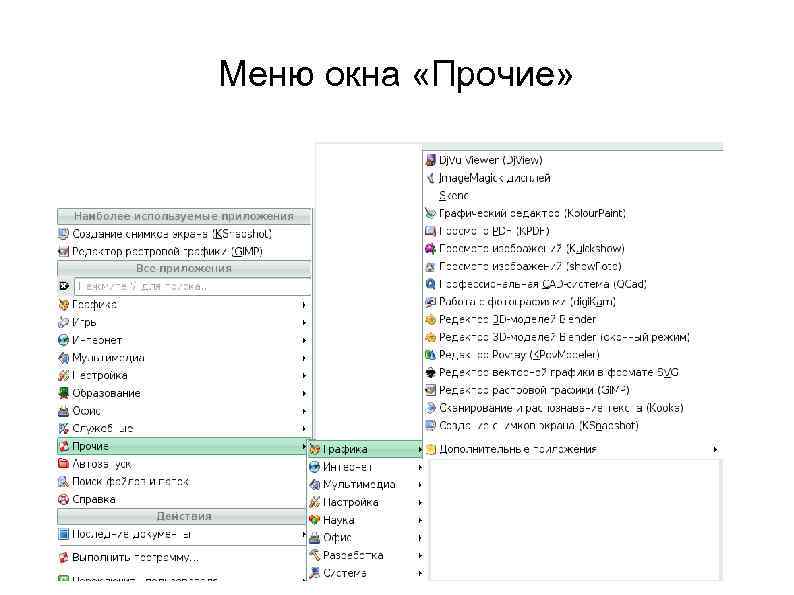Select Графика in Прочие submenu
This screenshot has height=595, width=794.
pyautogui.click(x=365, y=450)
